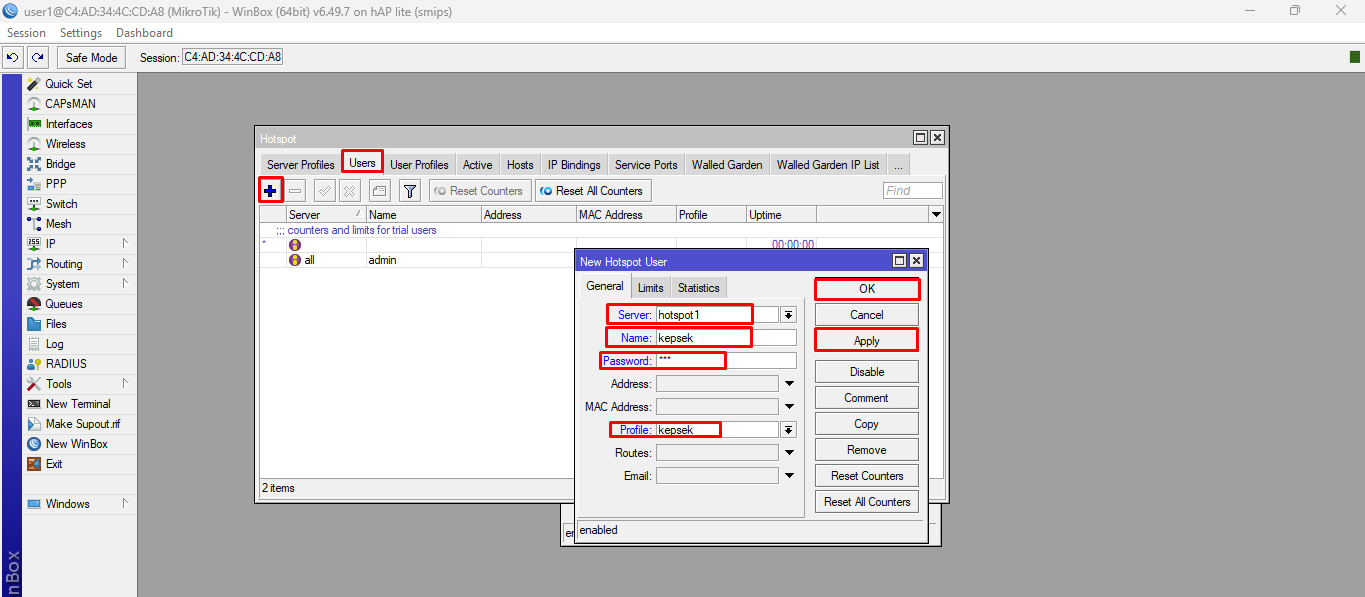
Task: Open Queues in the sidebar
Action: coord(64,304)
